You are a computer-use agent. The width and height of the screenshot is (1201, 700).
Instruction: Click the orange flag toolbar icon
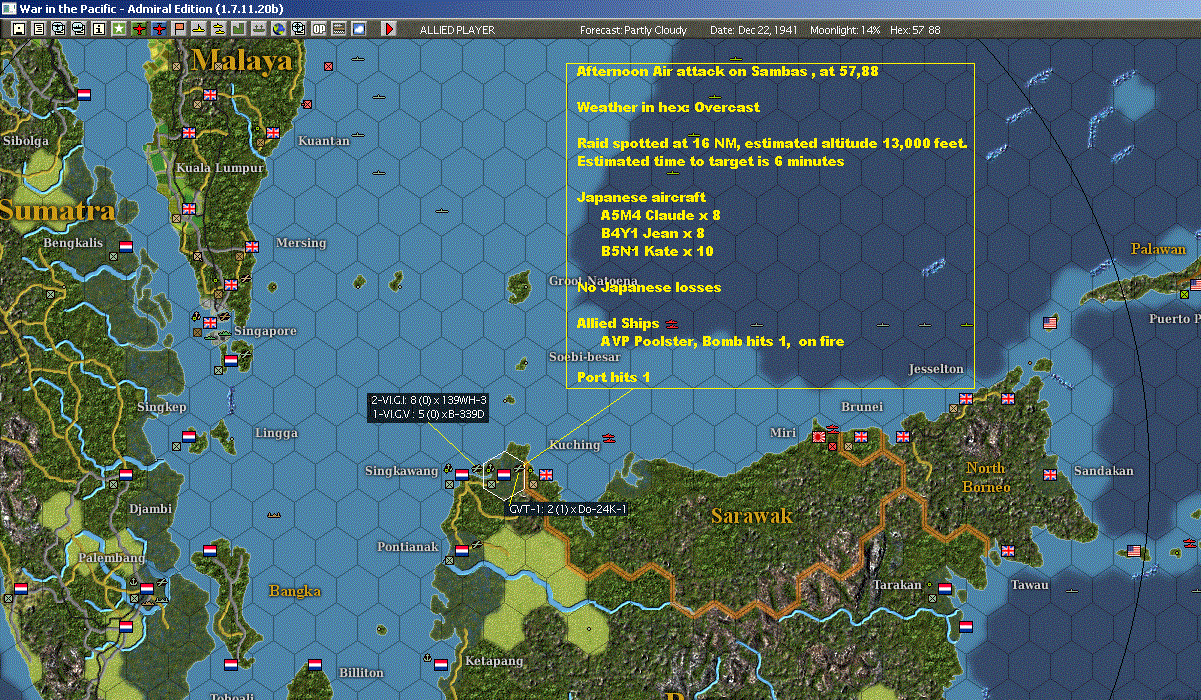(179, 29)
